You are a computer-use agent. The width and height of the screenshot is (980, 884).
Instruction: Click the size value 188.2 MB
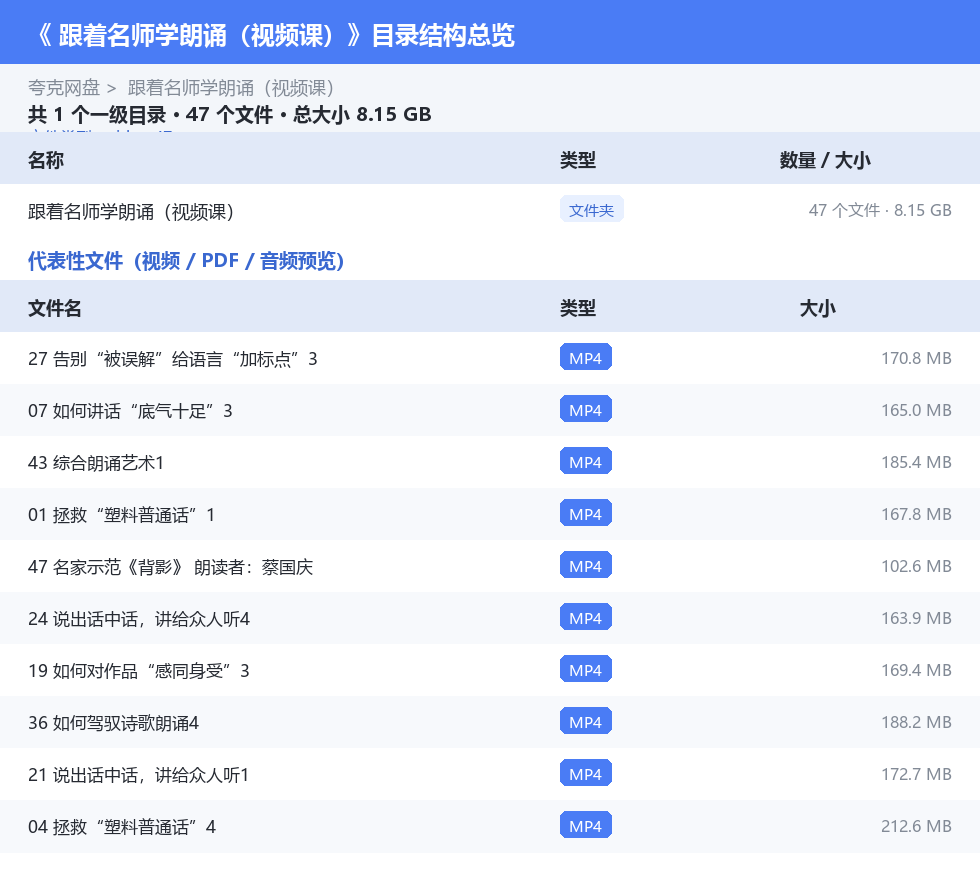[x=916, y=721]
